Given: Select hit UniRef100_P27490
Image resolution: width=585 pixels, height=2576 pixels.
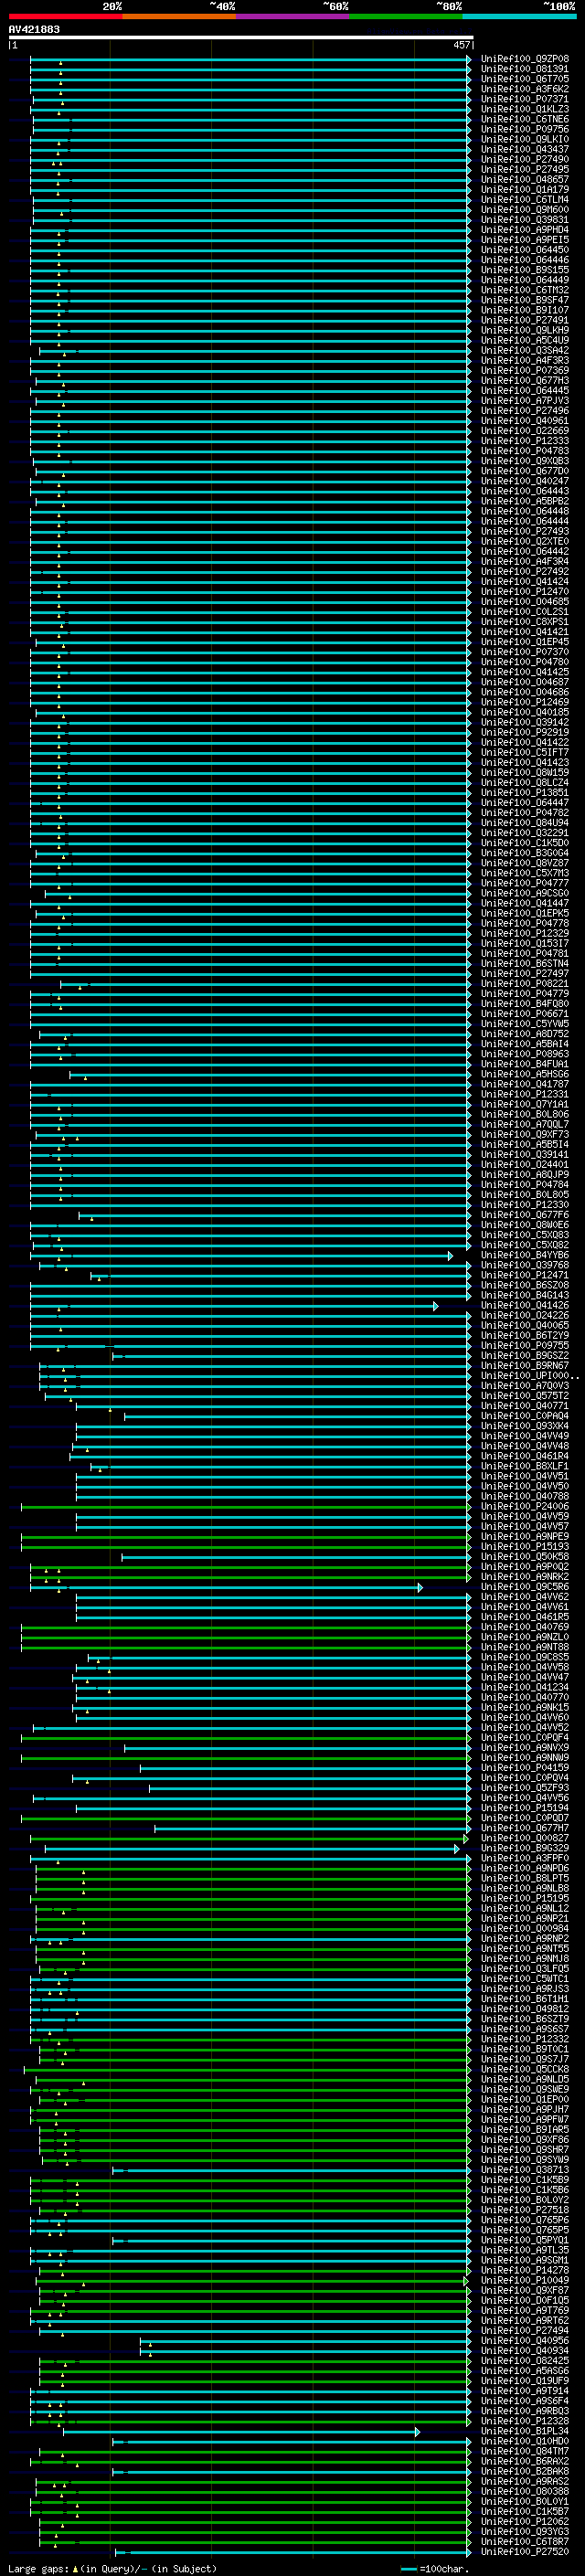Looking at the screenshot, I should point(524,159).
